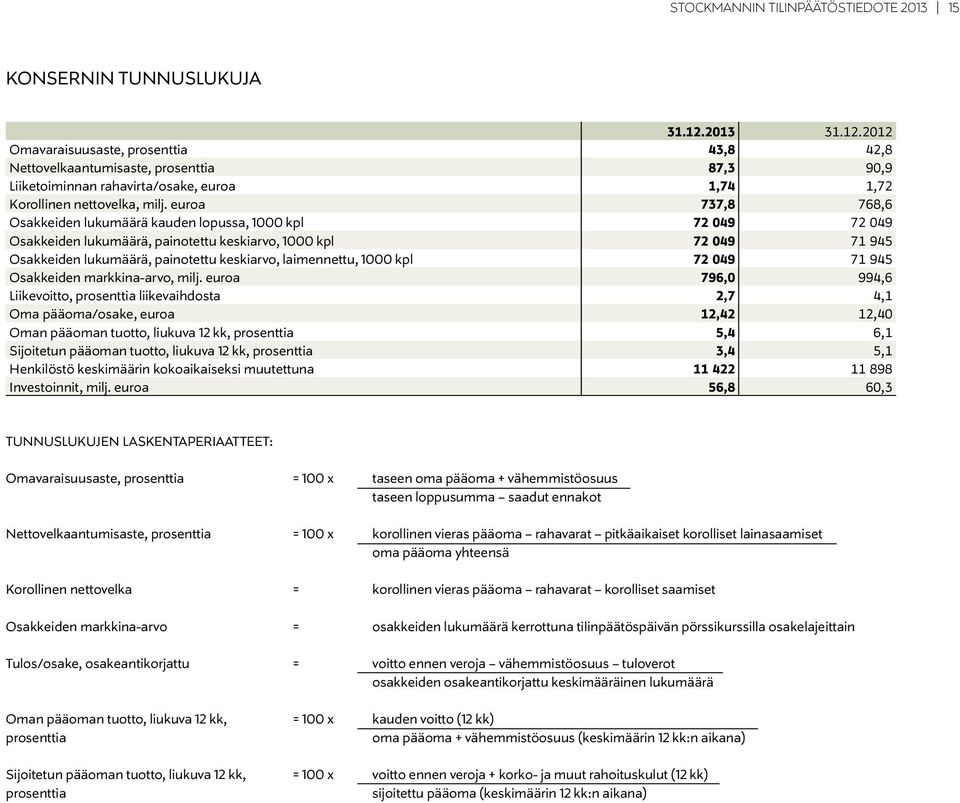
Task: Click the value '87,3'
Action: 722,168
